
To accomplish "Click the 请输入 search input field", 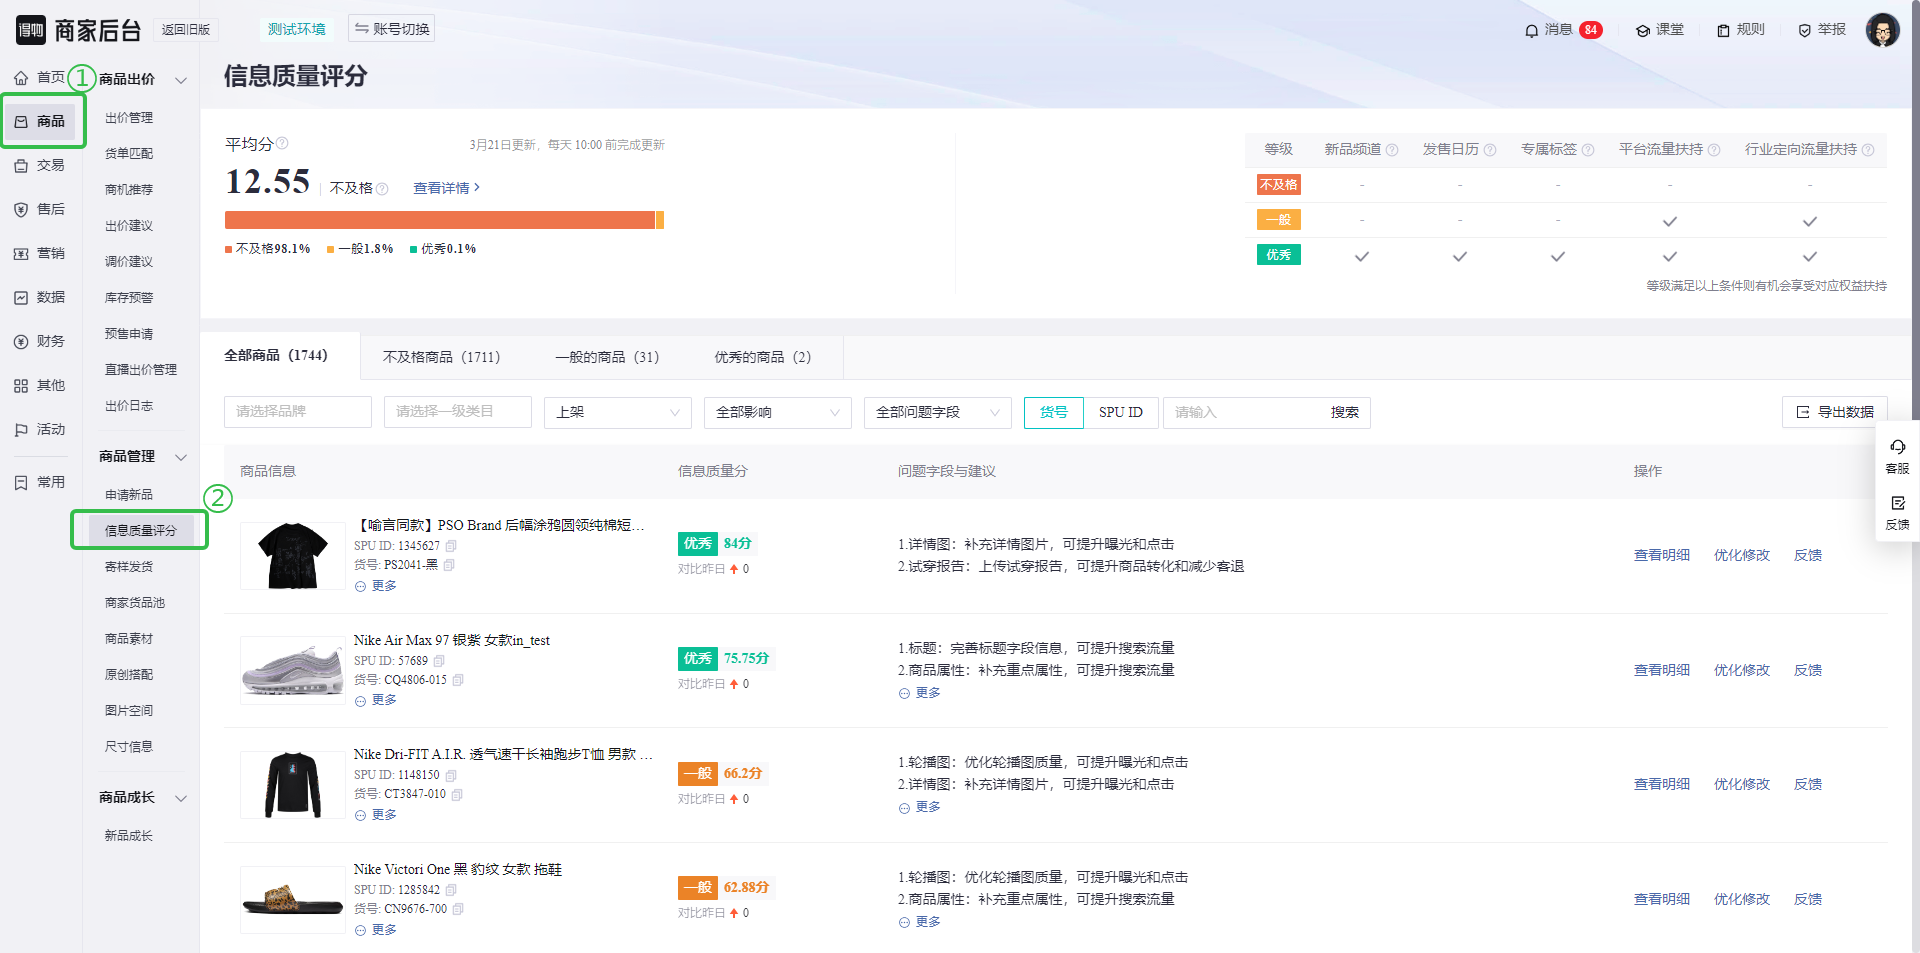I will pyautogui.click(x=1242, y=412).
